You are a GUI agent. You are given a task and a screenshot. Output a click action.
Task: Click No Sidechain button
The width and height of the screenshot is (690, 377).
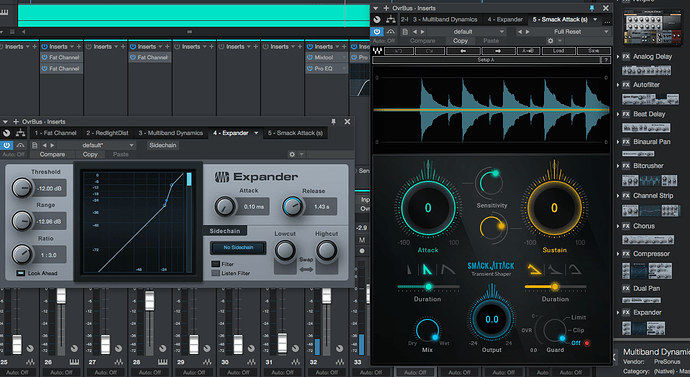238,248
